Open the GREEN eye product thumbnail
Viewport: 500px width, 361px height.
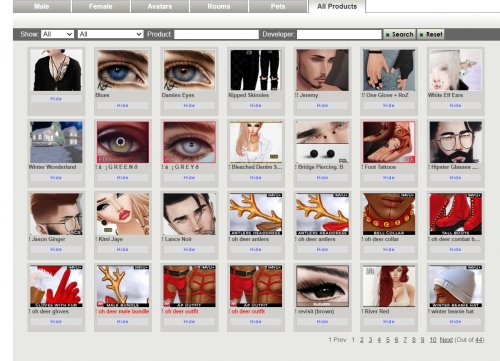pos(123,142)
